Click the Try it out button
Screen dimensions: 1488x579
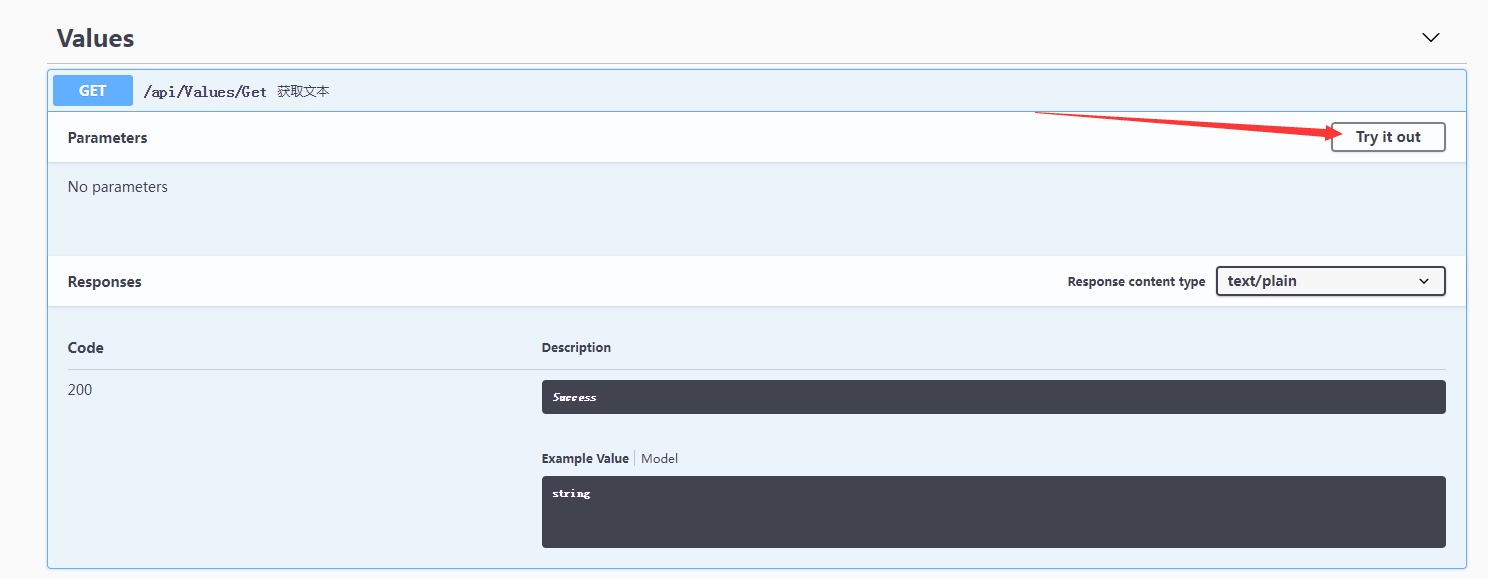pos(1388,137)
